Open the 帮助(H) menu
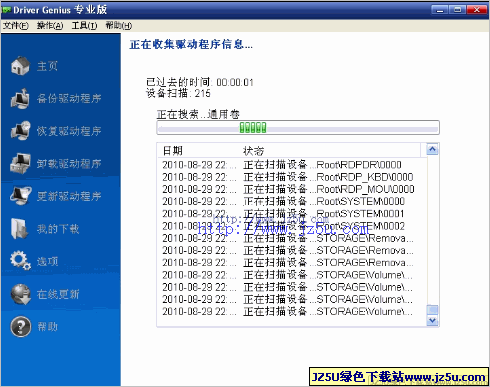Screen dimensions: 490x387 pos(119,26)
